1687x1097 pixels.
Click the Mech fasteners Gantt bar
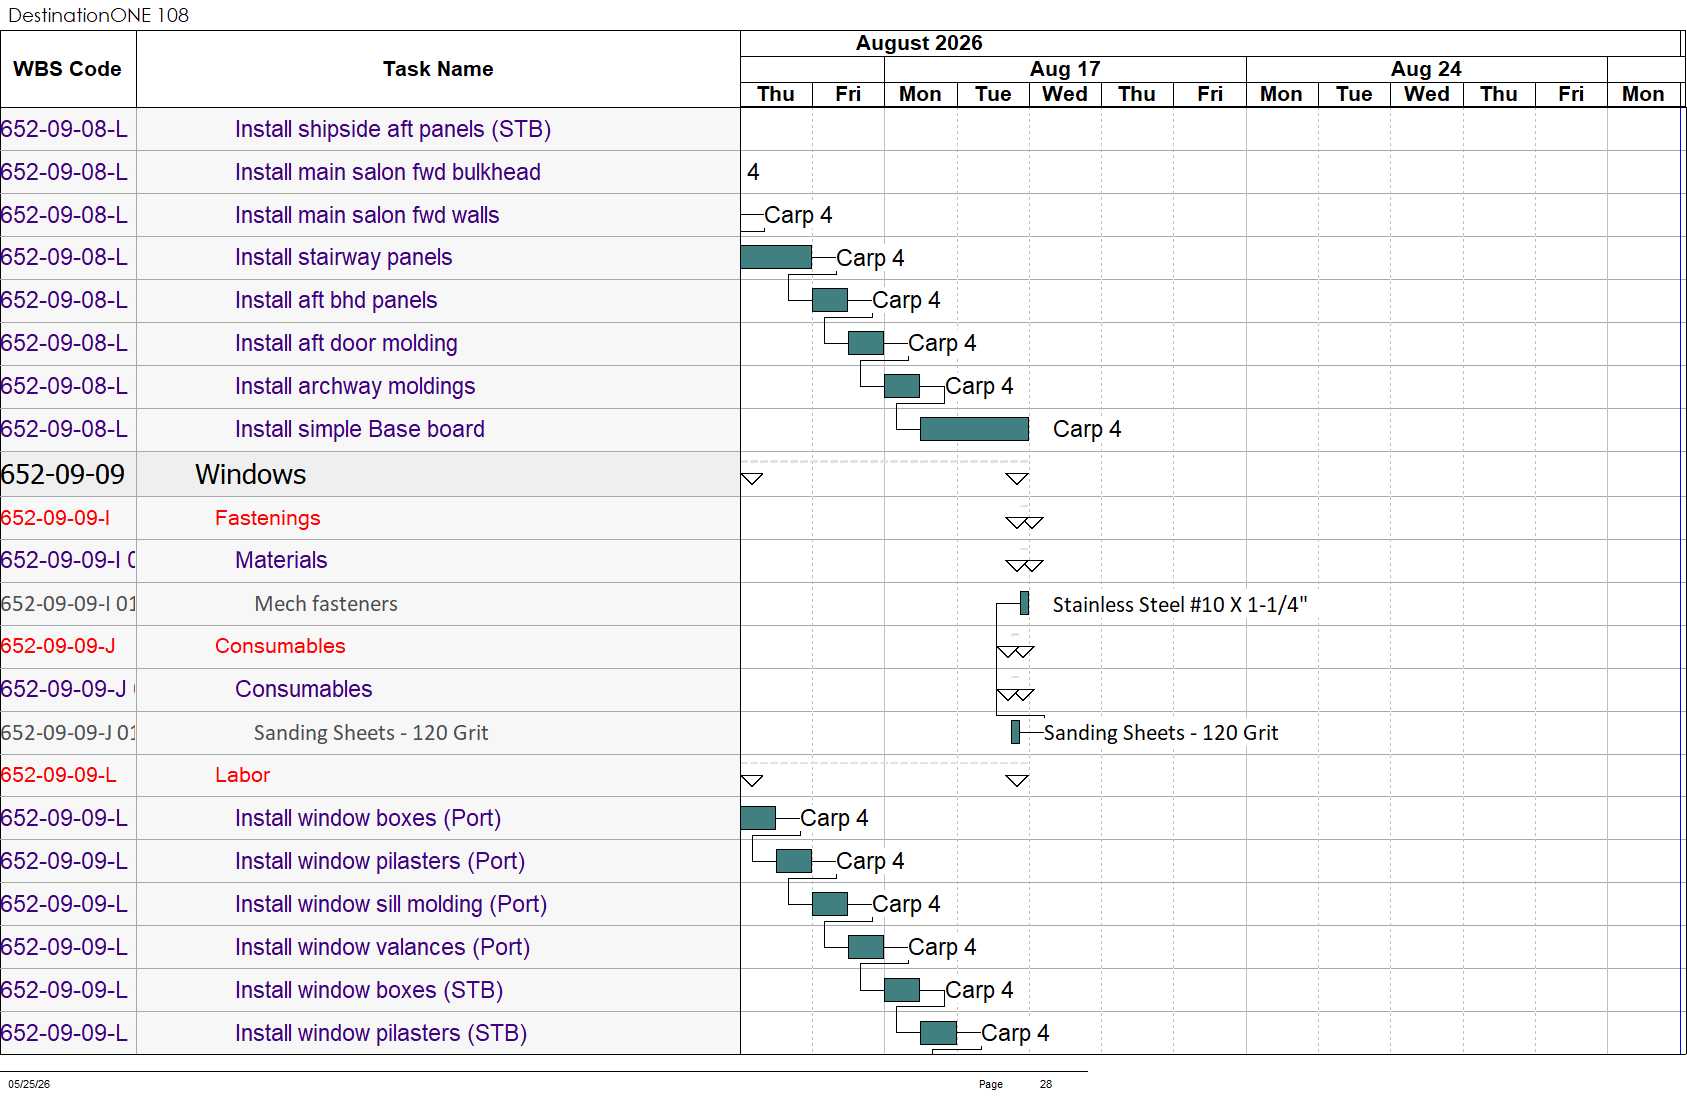pos(1024,603)
